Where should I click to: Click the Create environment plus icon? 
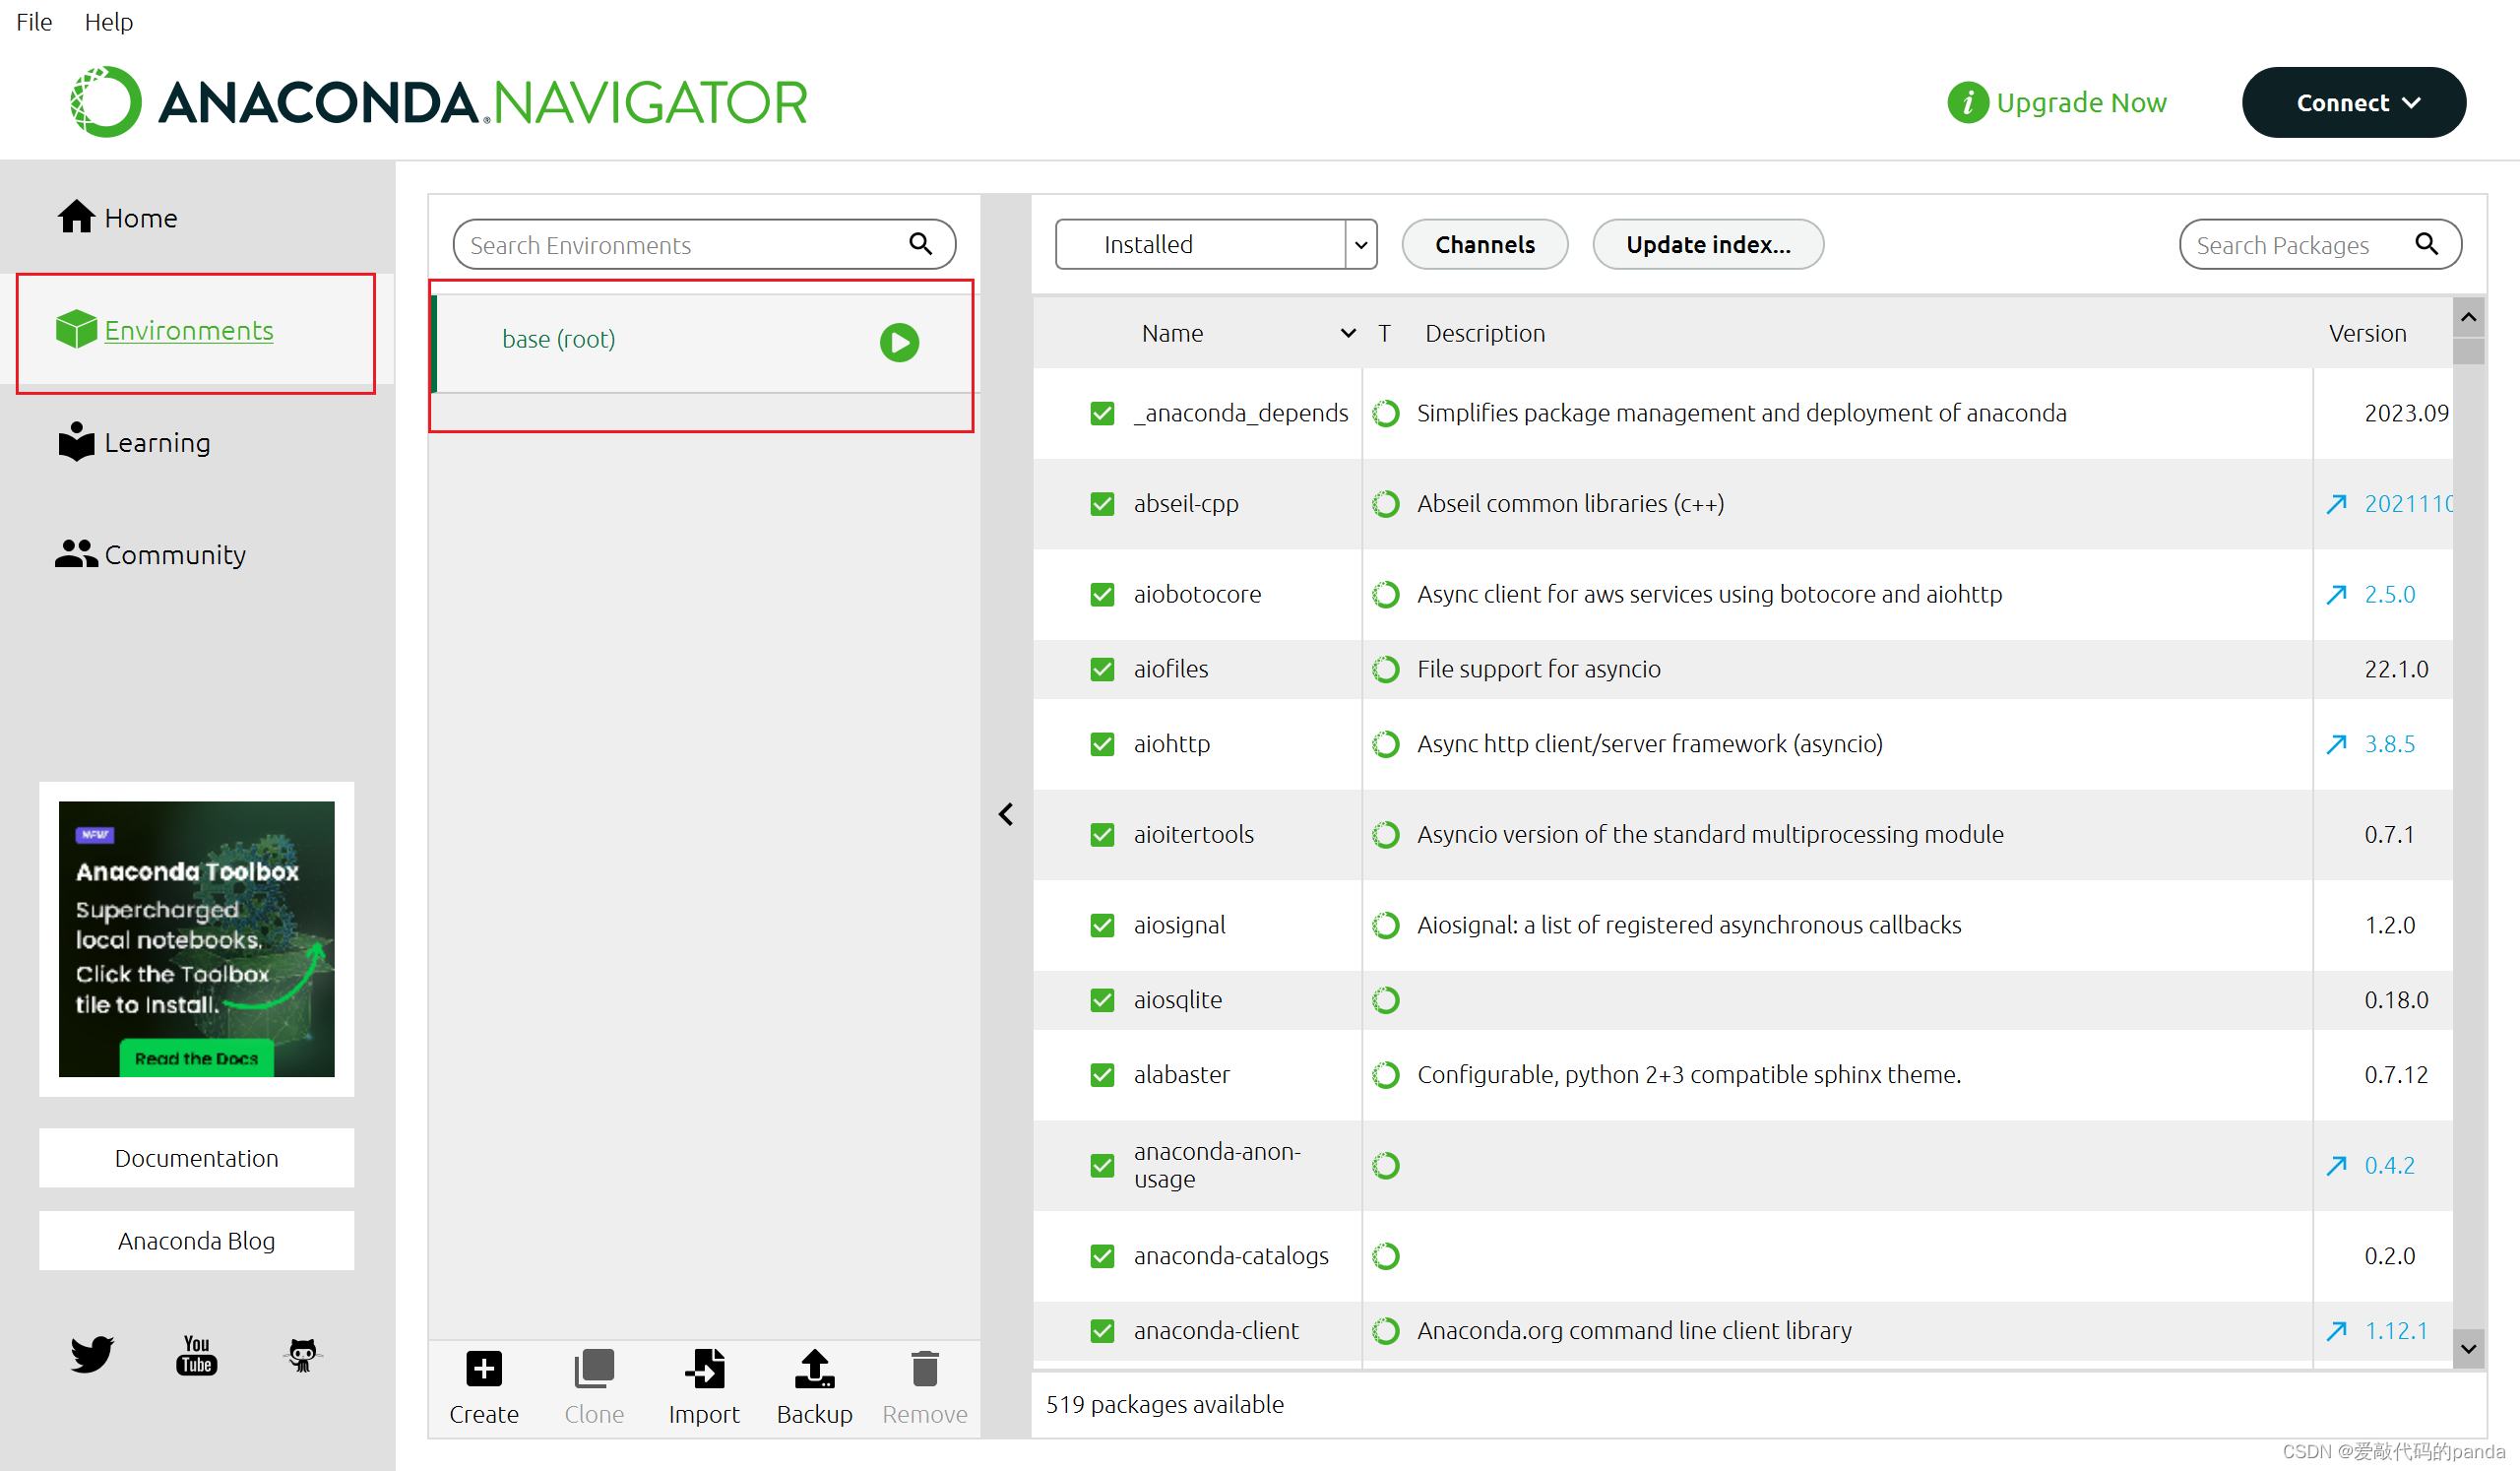pos(484,1369)
